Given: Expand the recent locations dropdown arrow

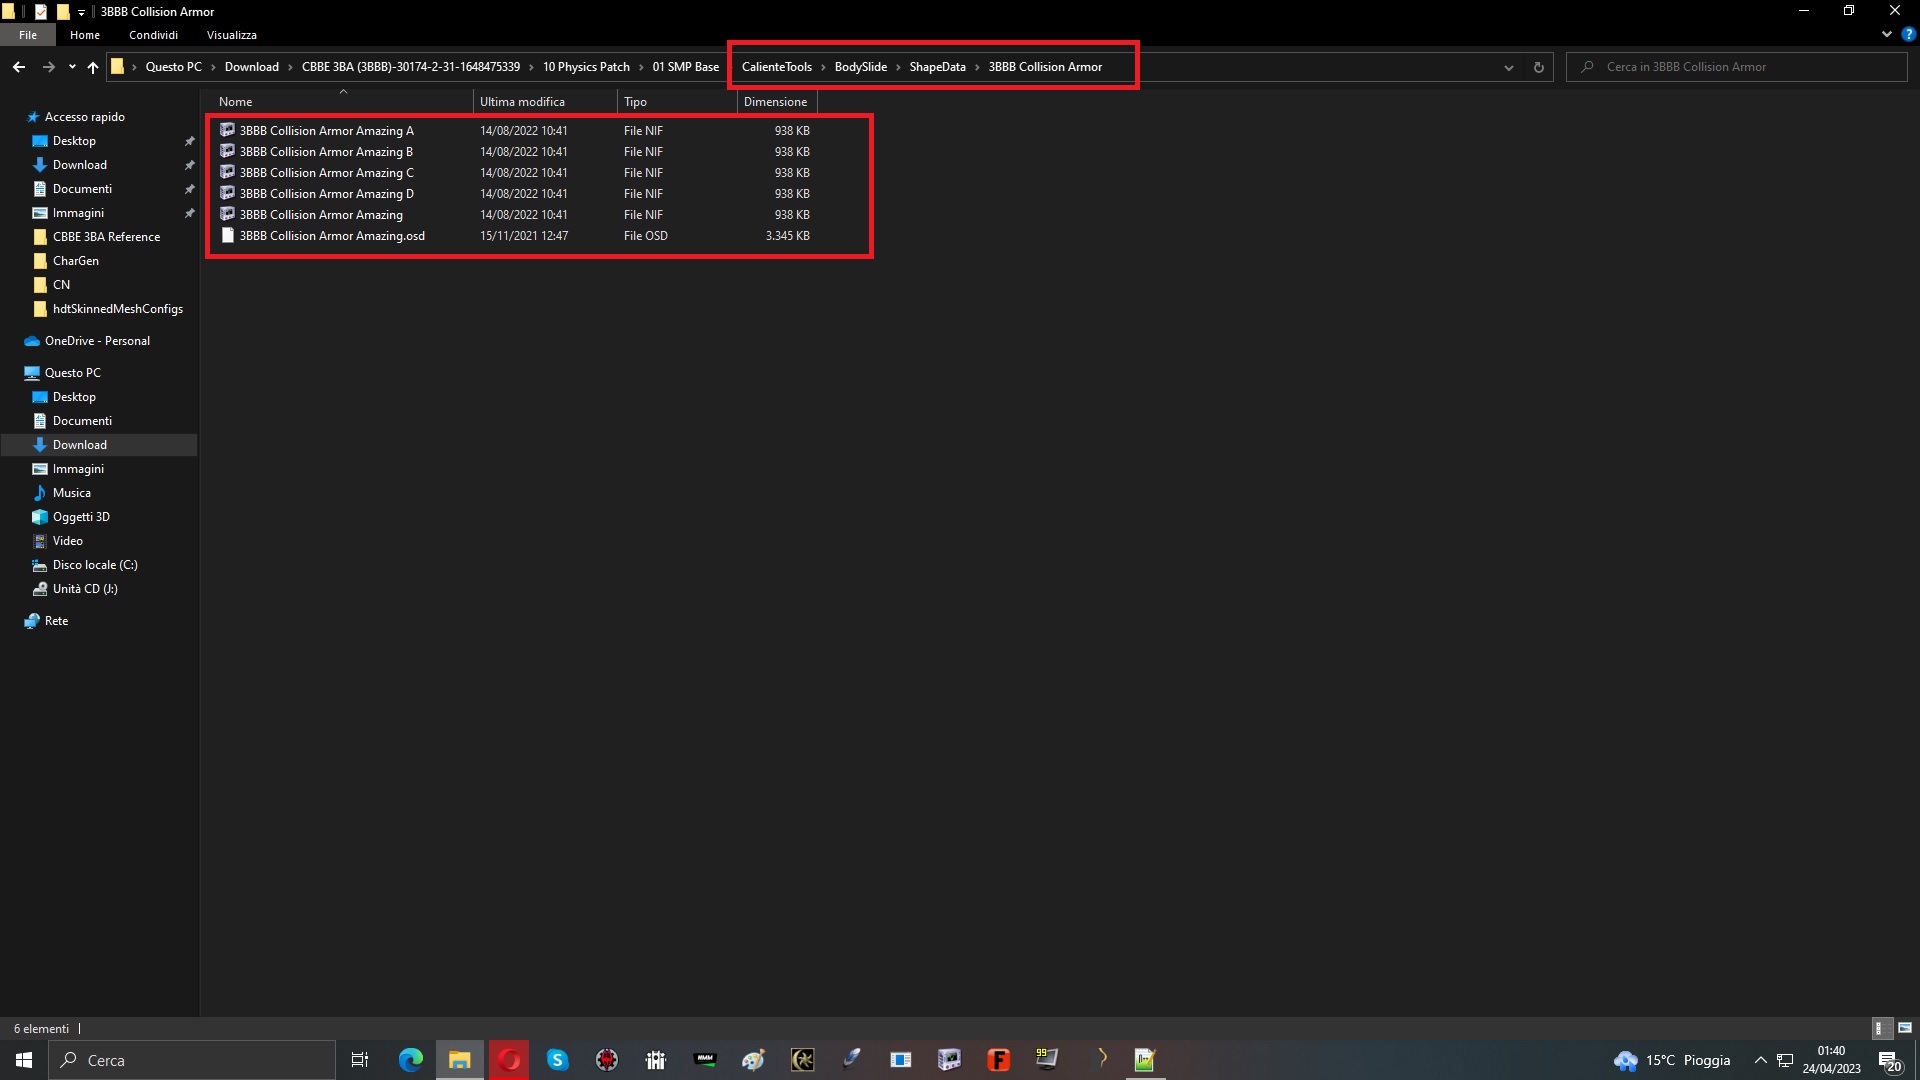Looking at the screenshot, I should 72,67.
